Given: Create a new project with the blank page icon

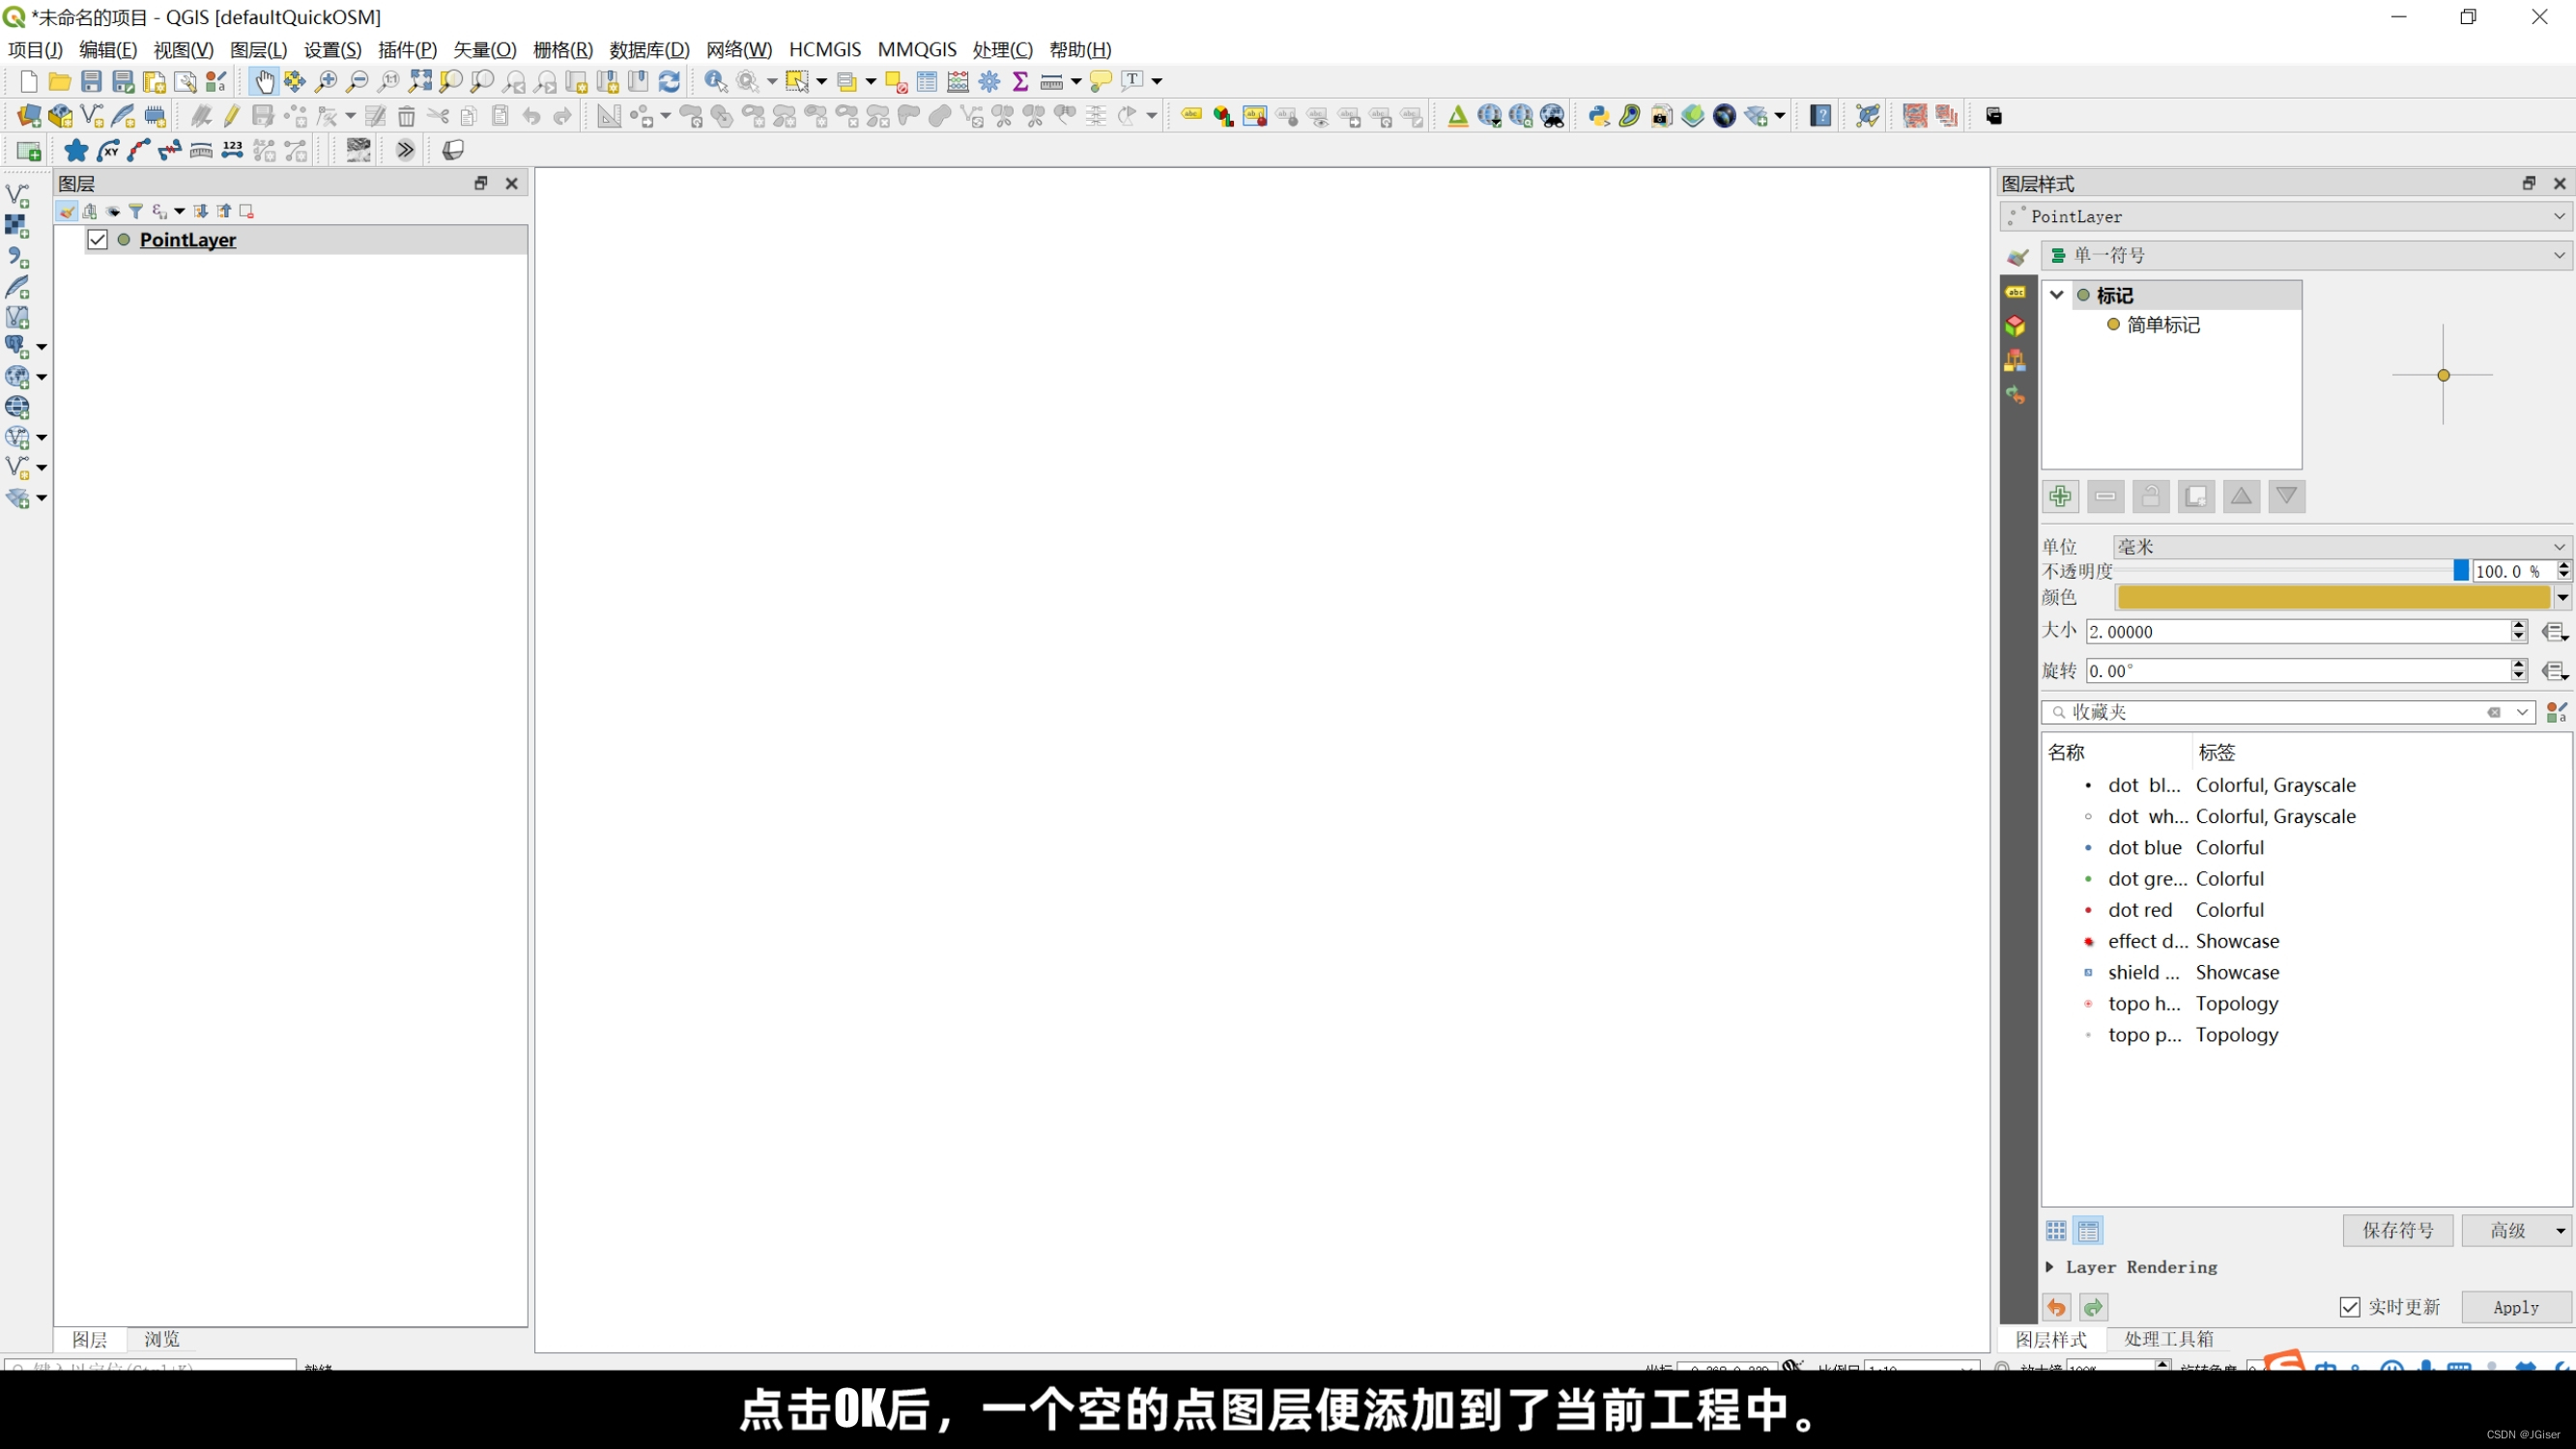Looking at the screenshot, I should tap(28, 81).
